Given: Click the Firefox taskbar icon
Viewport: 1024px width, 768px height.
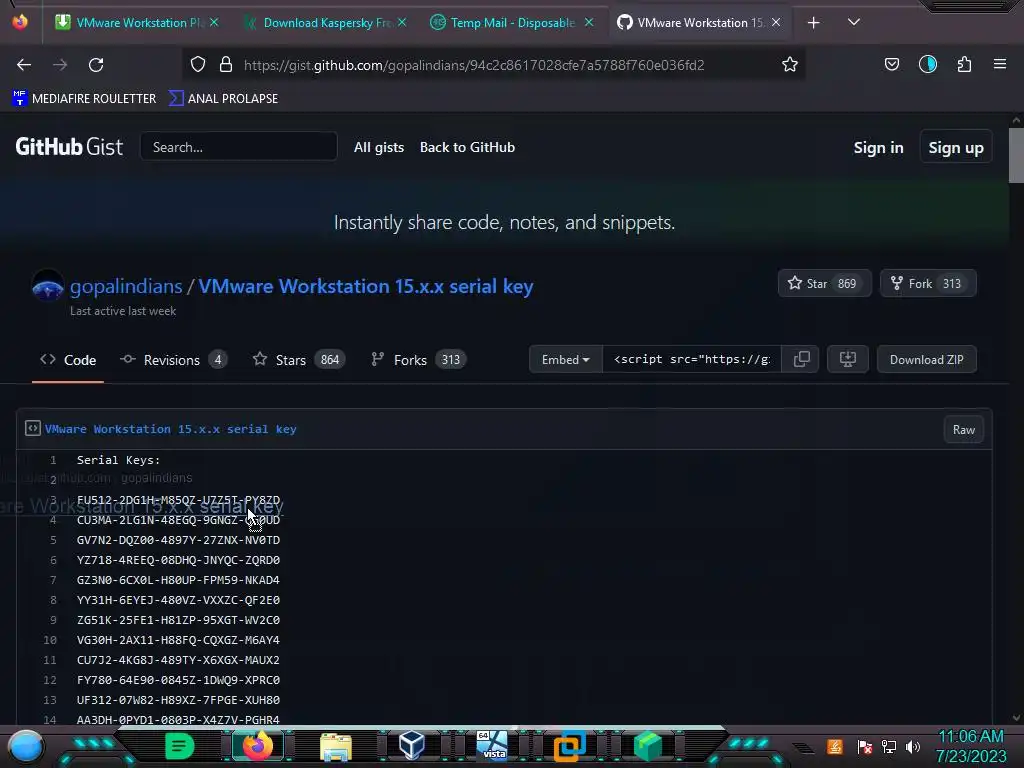Looking at the screenshot, I should click(257, 746).
